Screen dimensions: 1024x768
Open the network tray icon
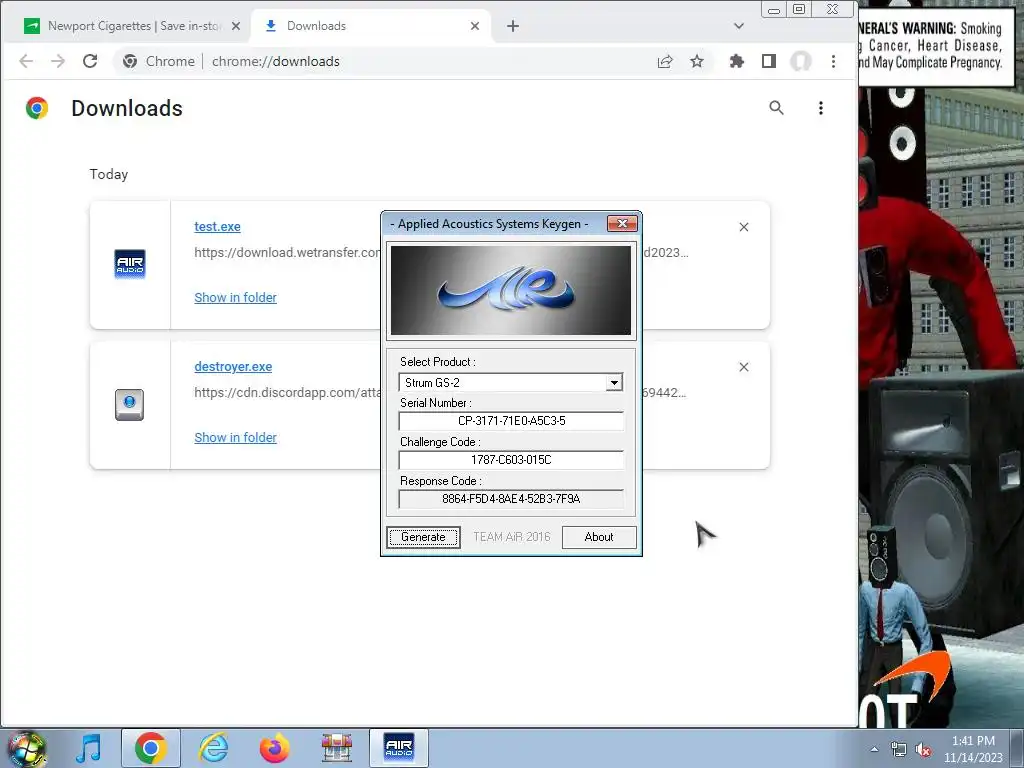coord(899,750)
